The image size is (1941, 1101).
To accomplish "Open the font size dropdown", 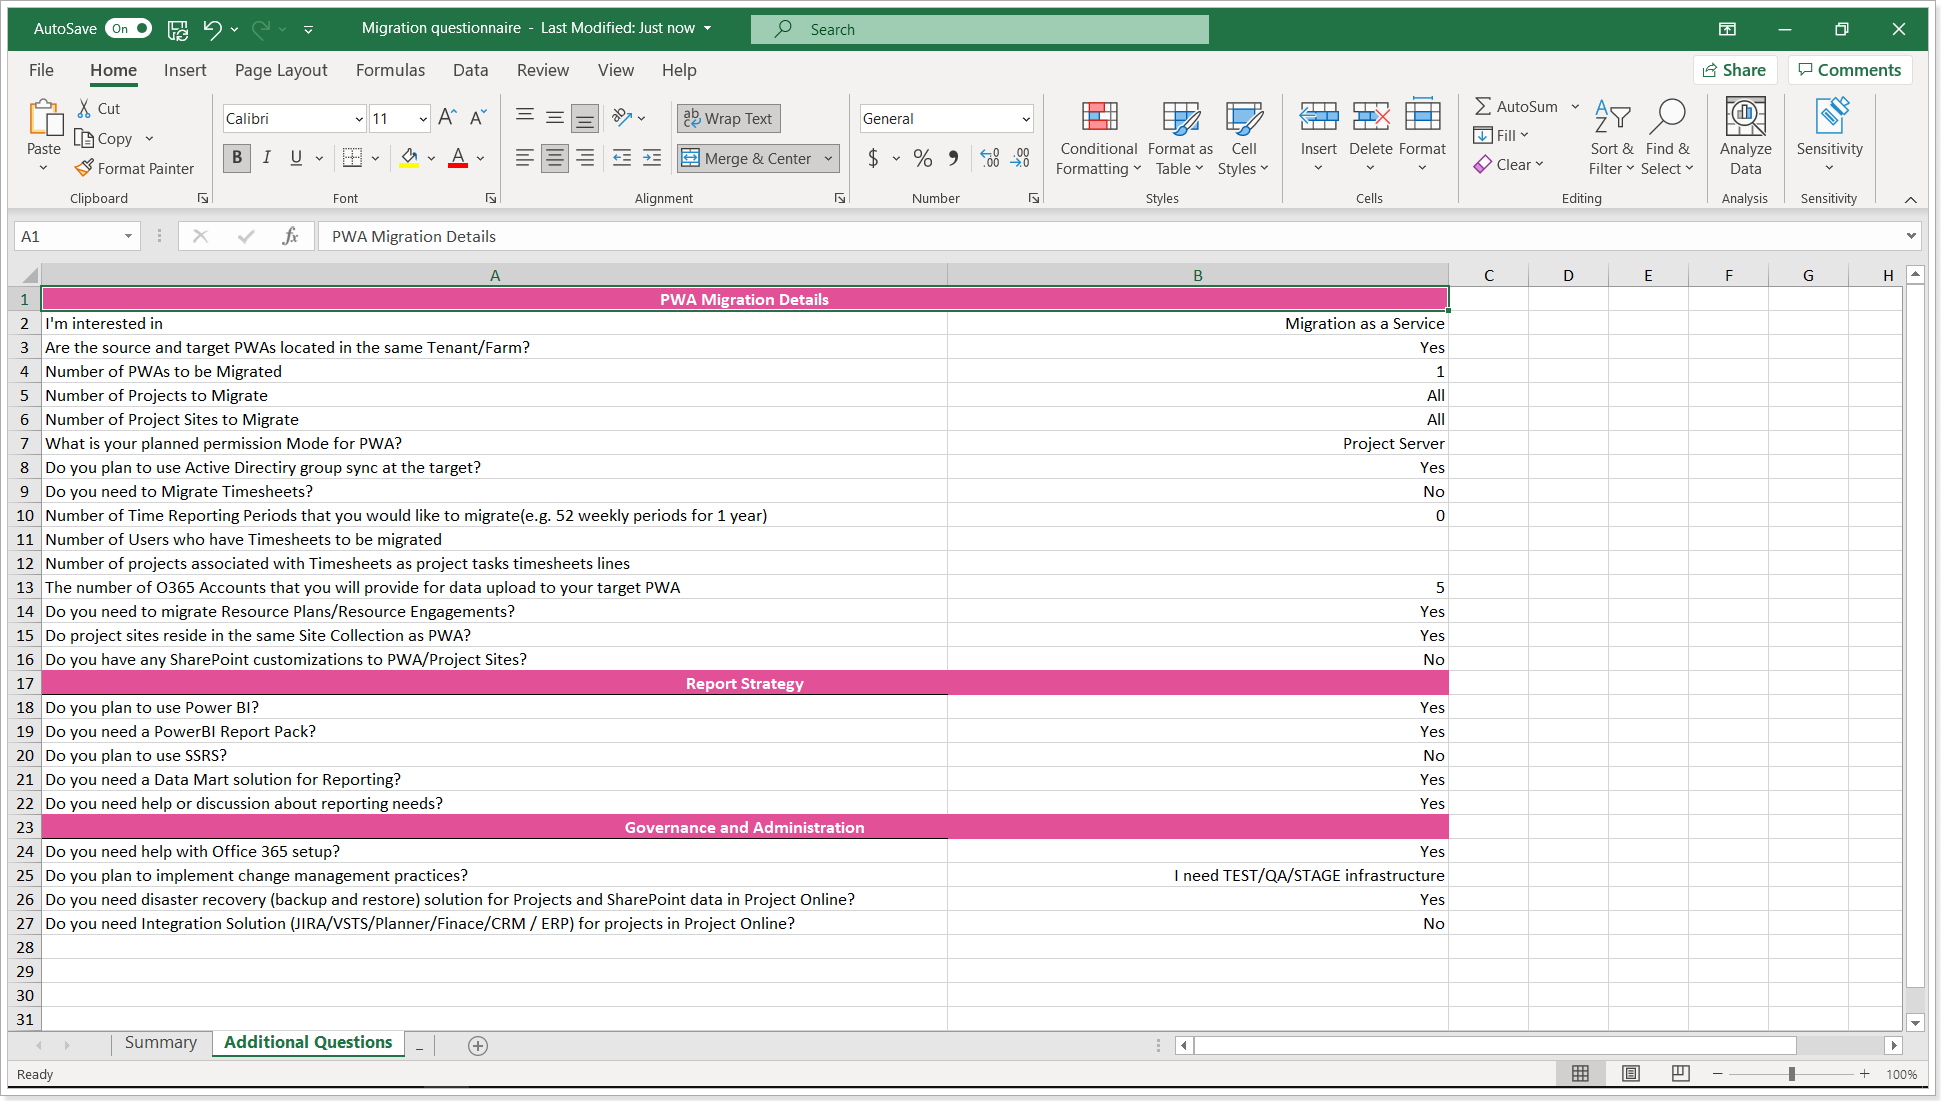I will pyautogui.click(x=423, y=119).
